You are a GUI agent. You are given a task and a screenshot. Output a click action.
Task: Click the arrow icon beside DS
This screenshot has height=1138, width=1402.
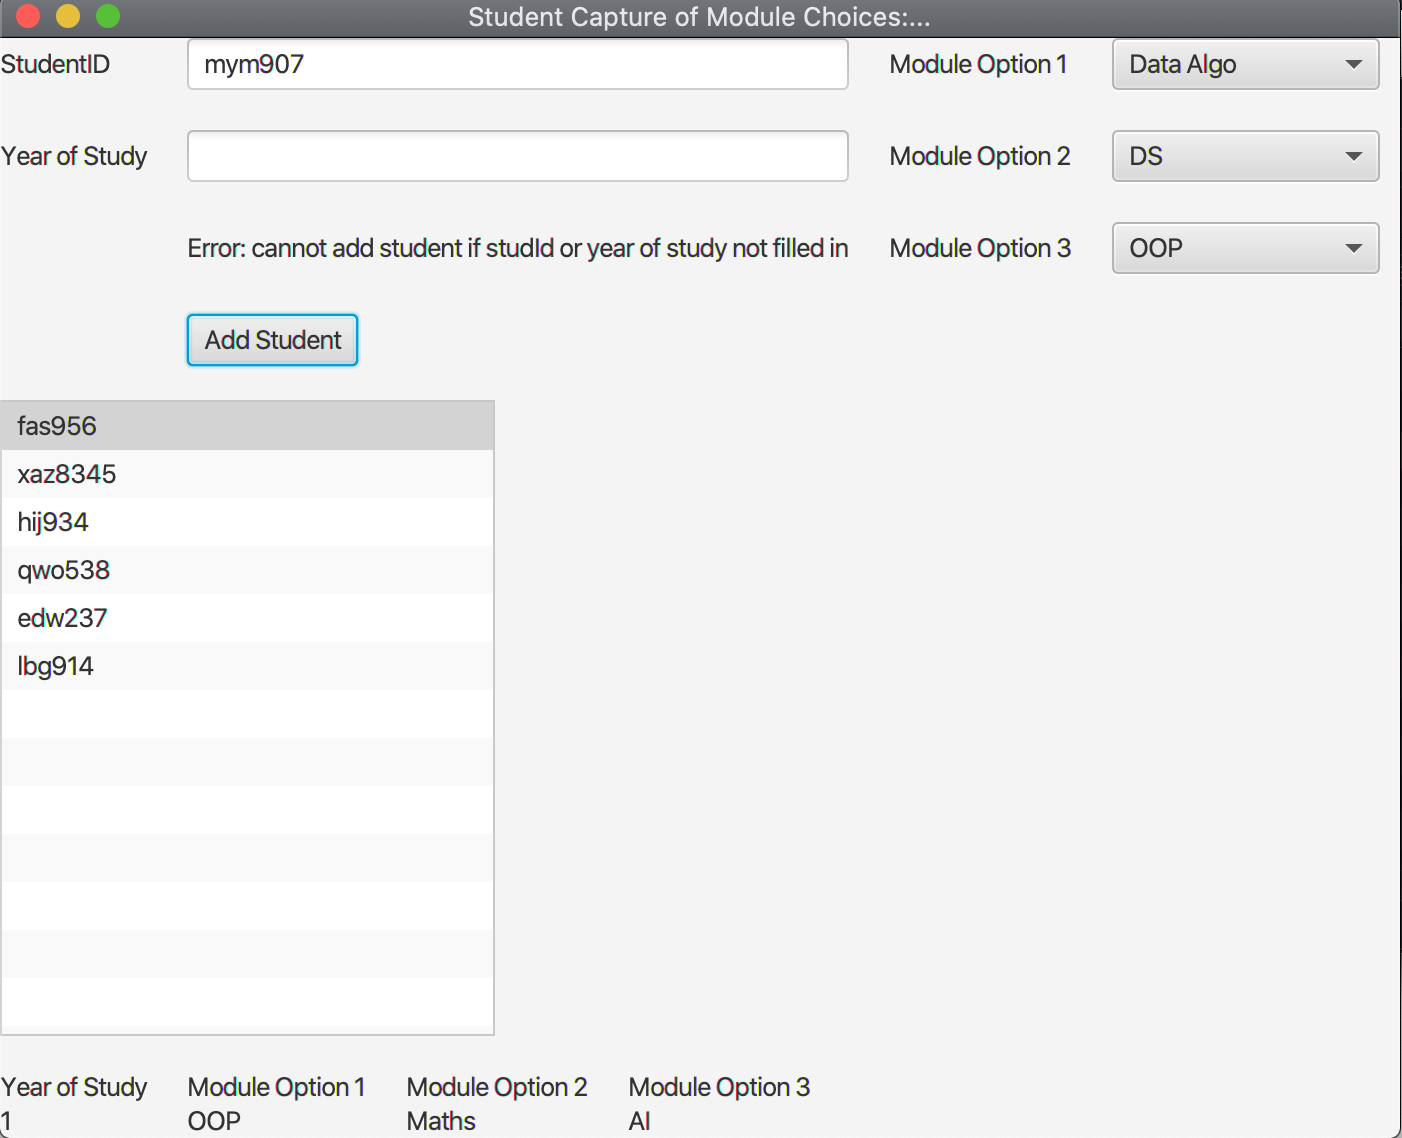click(x=1354, y=156)
